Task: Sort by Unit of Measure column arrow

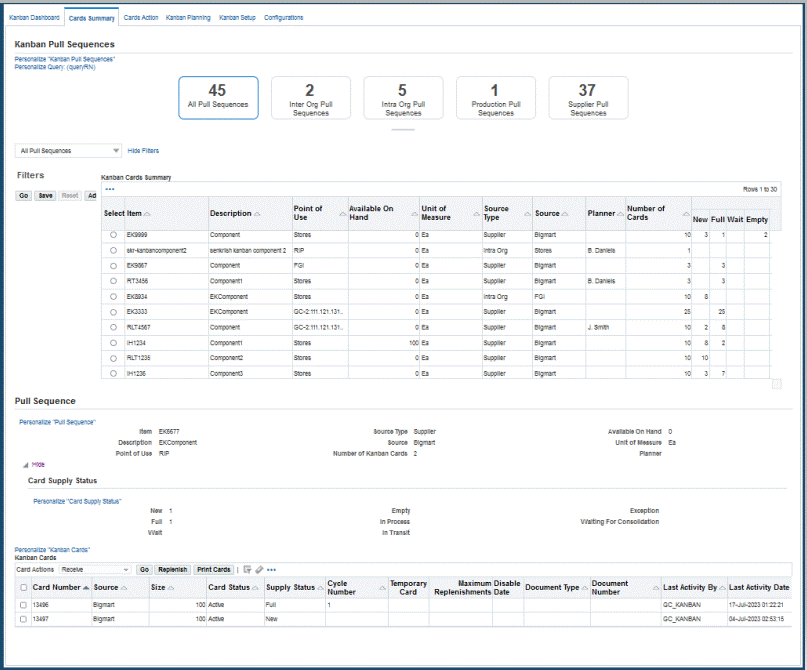Action: [476, 214]
